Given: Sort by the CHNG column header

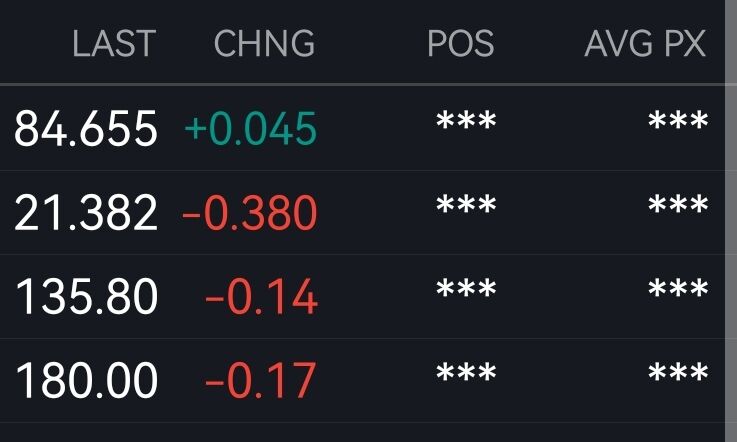Looking at the screenshot, I should click(264, 43).
